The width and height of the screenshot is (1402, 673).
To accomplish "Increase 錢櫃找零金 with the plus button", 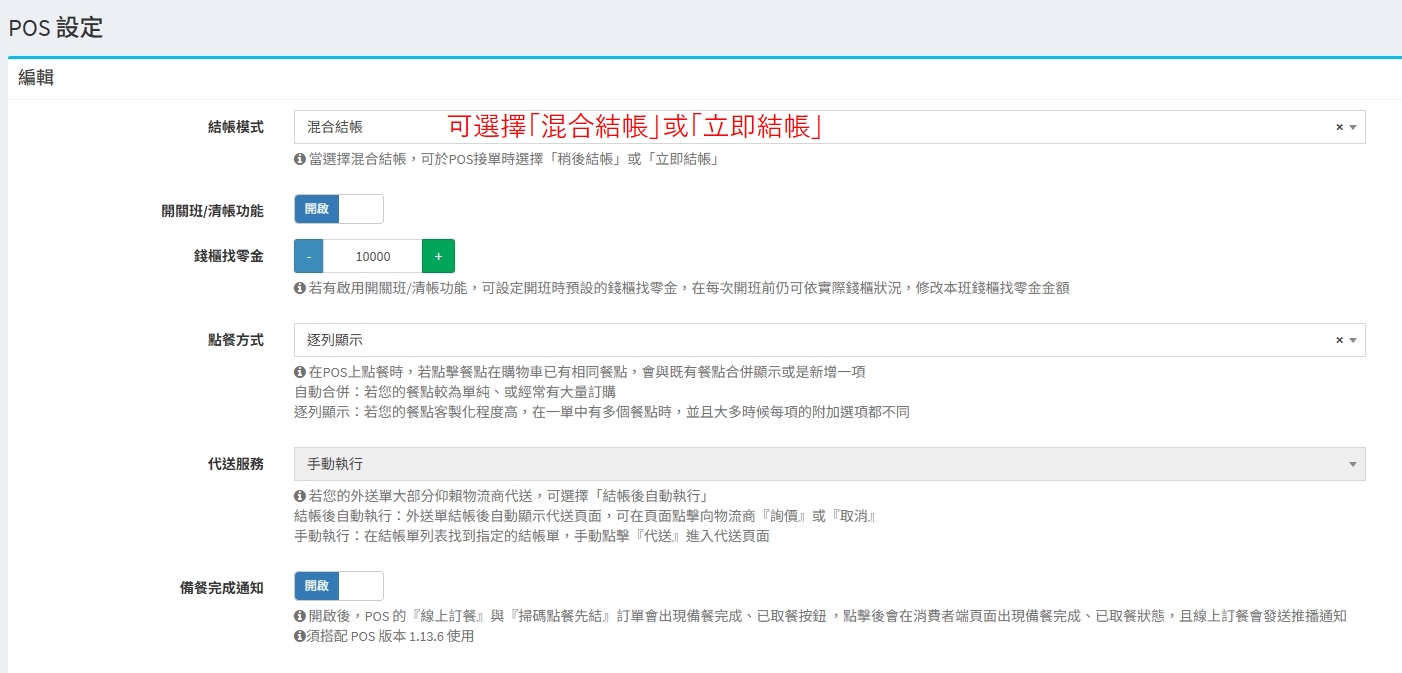I will (x=438, y=256).
